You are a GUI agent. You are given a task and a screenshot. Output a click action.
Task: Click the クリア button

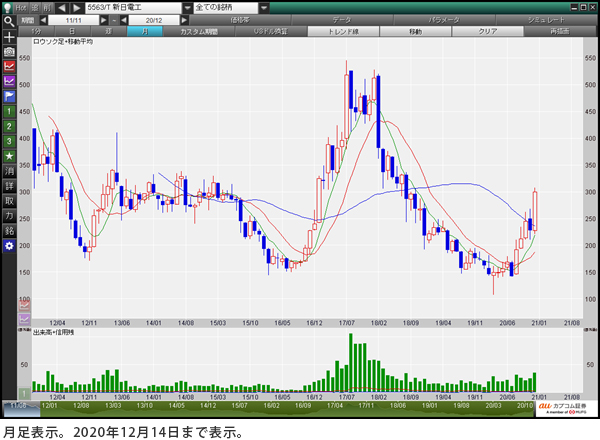point(488,31)
